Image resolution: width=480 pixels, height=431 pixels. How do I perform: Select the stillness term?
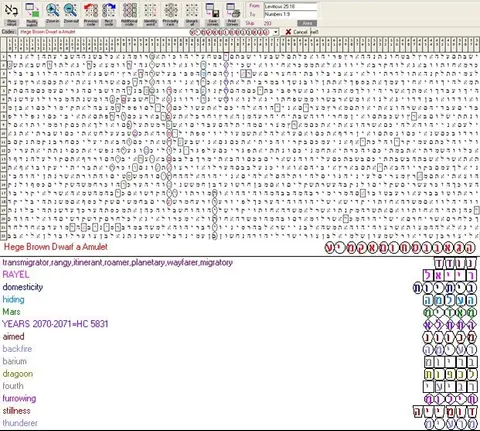coord(16,411)
